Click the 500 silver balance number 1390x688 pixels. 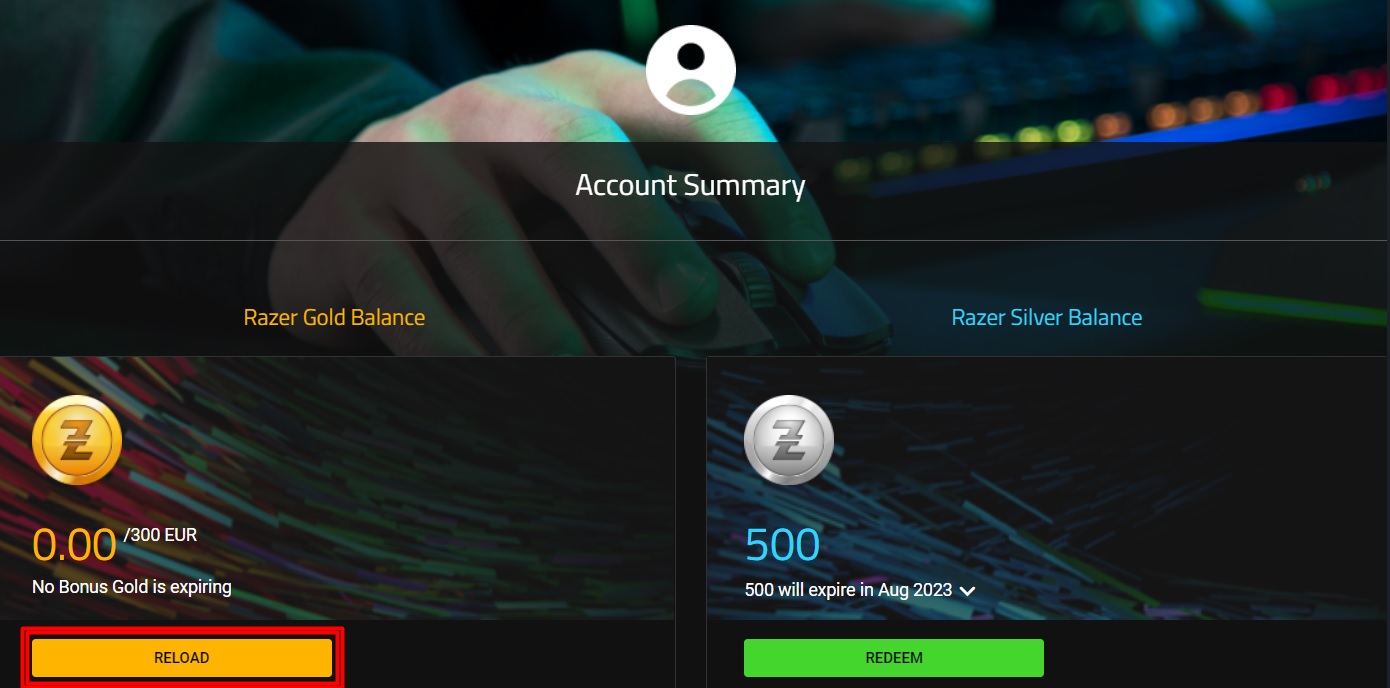click(782, 546)
